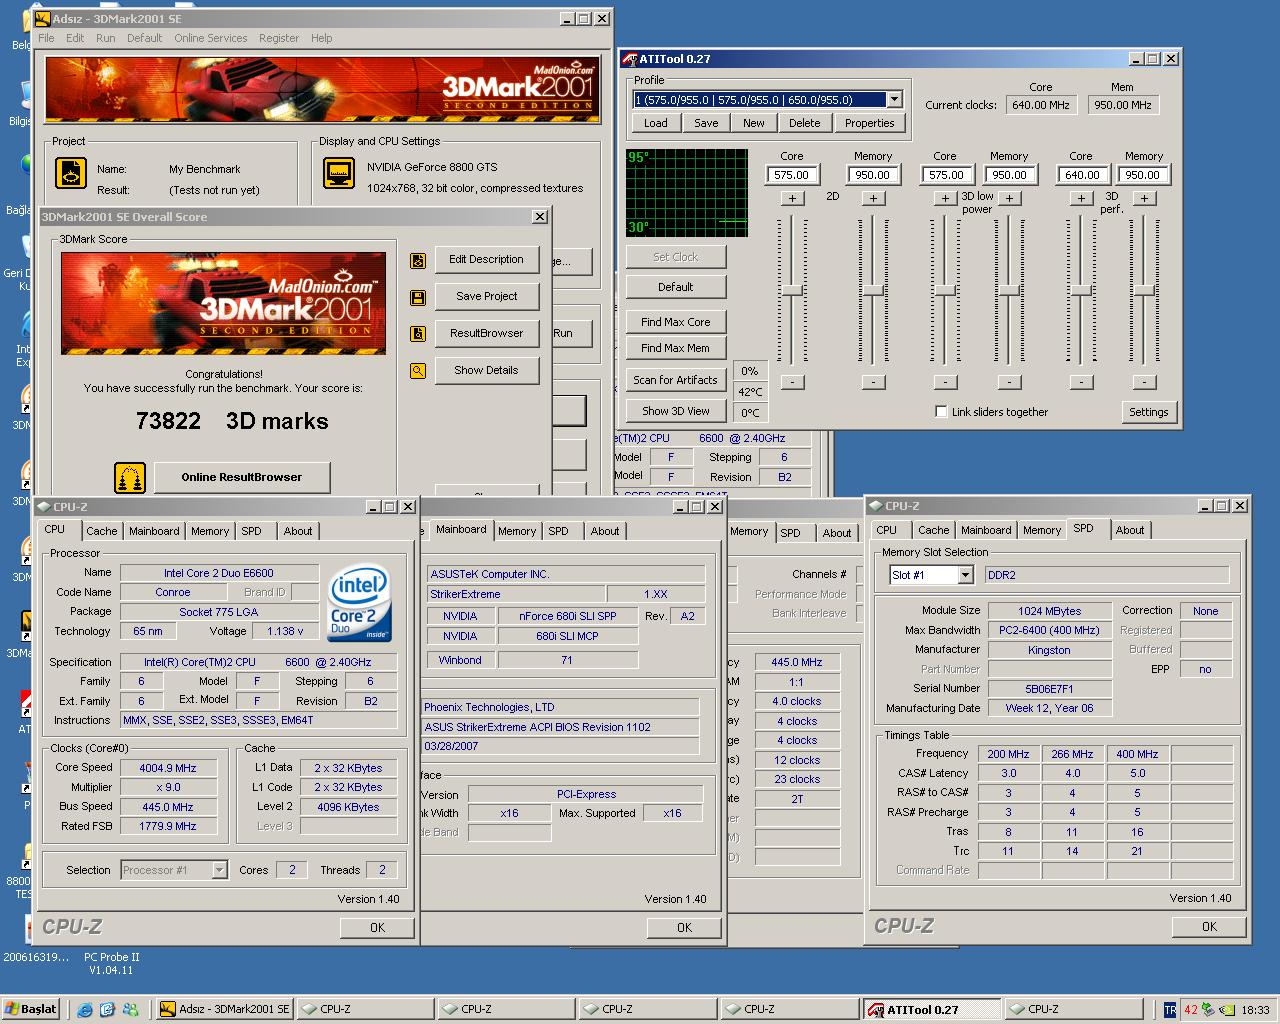Enable Link sliders together checkbox
This screenshot has width=1280, height=1024.
pos(941,412)
